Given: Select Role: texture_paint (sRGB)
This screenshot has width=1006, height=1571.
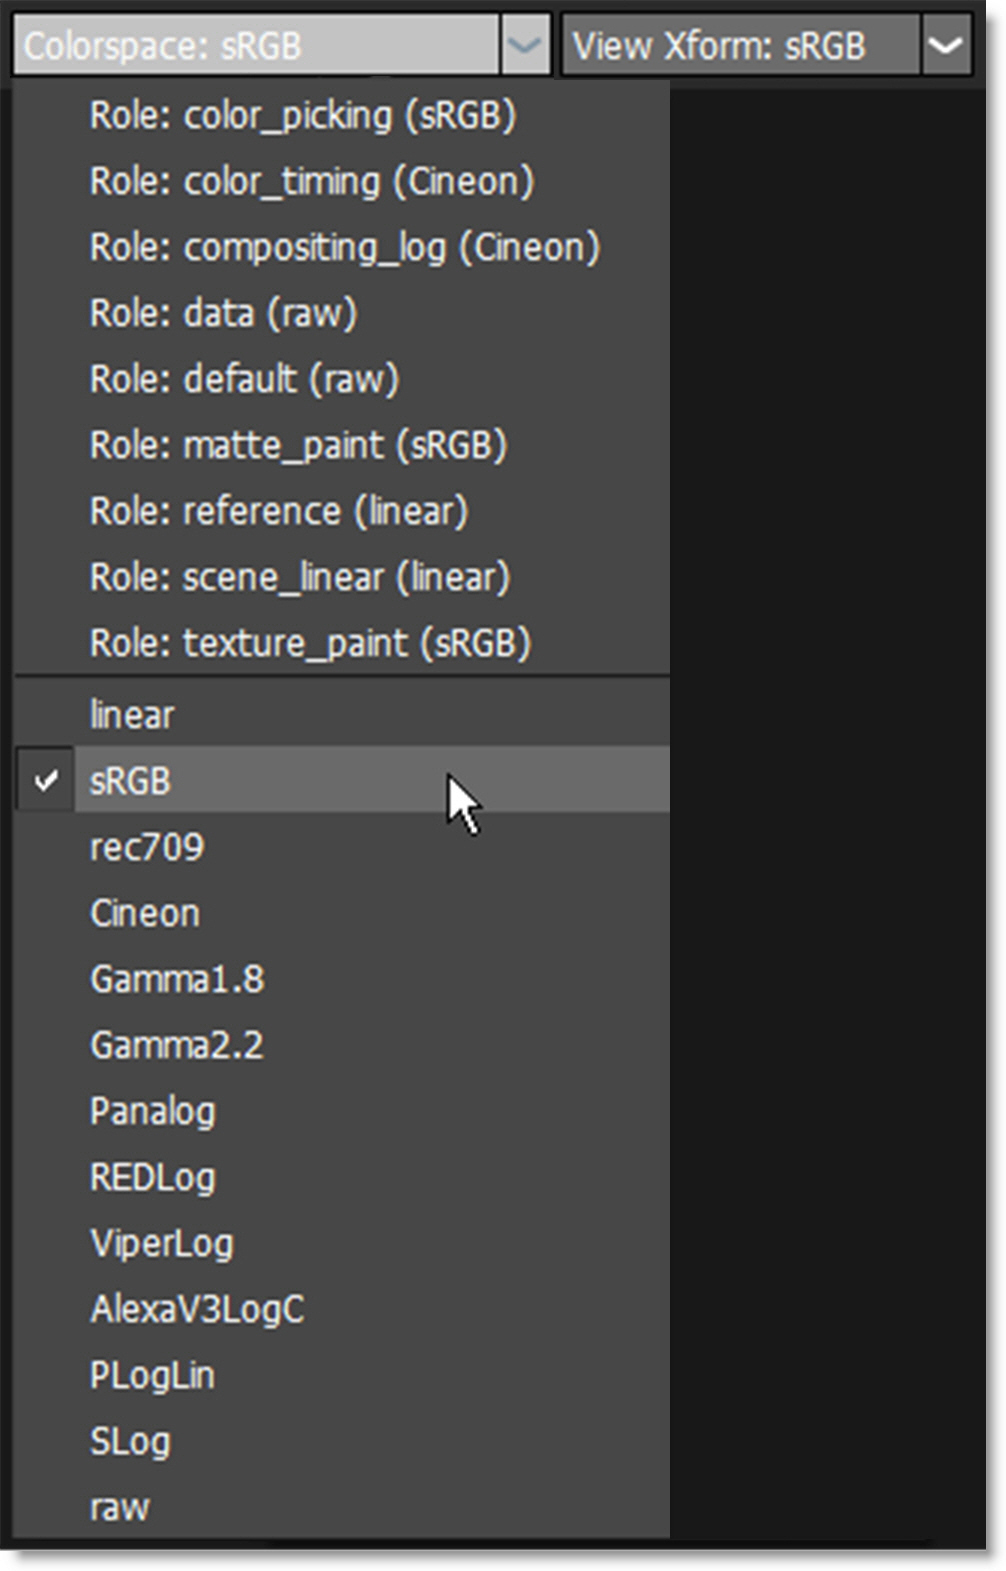Looking at the screenshot, I should click(x=310, y=644).
